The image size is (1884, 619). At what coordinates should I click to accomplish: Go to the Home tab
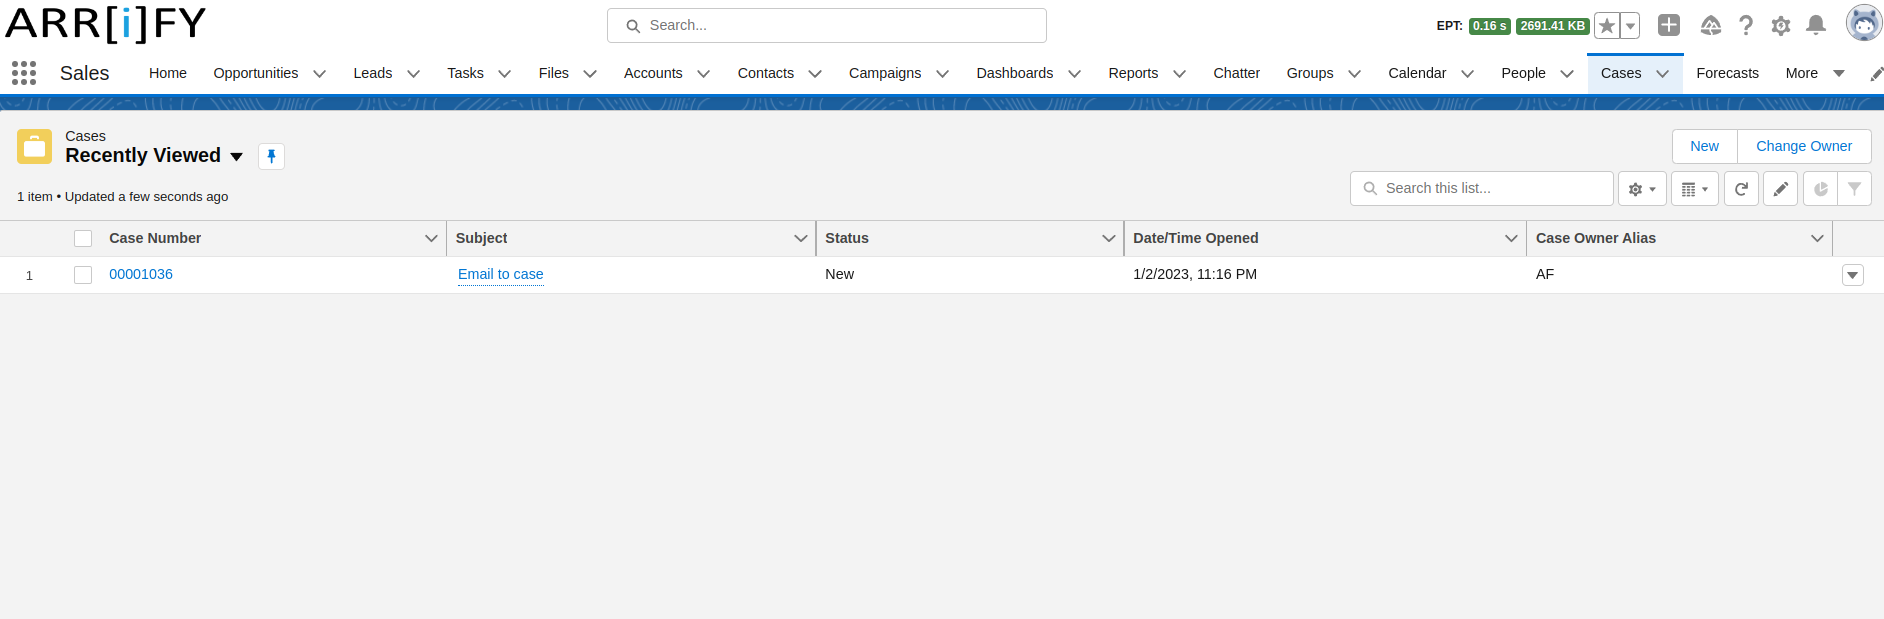(168, 73)
